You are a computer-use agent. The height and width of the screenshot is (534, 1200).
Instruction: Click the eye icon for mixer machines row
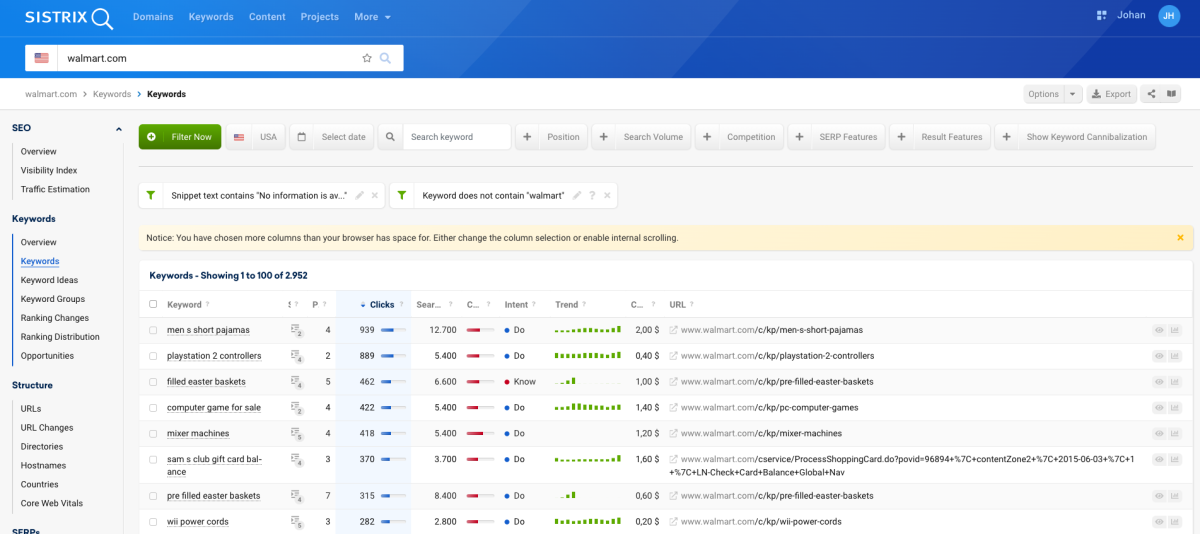tap(1159, 434)
